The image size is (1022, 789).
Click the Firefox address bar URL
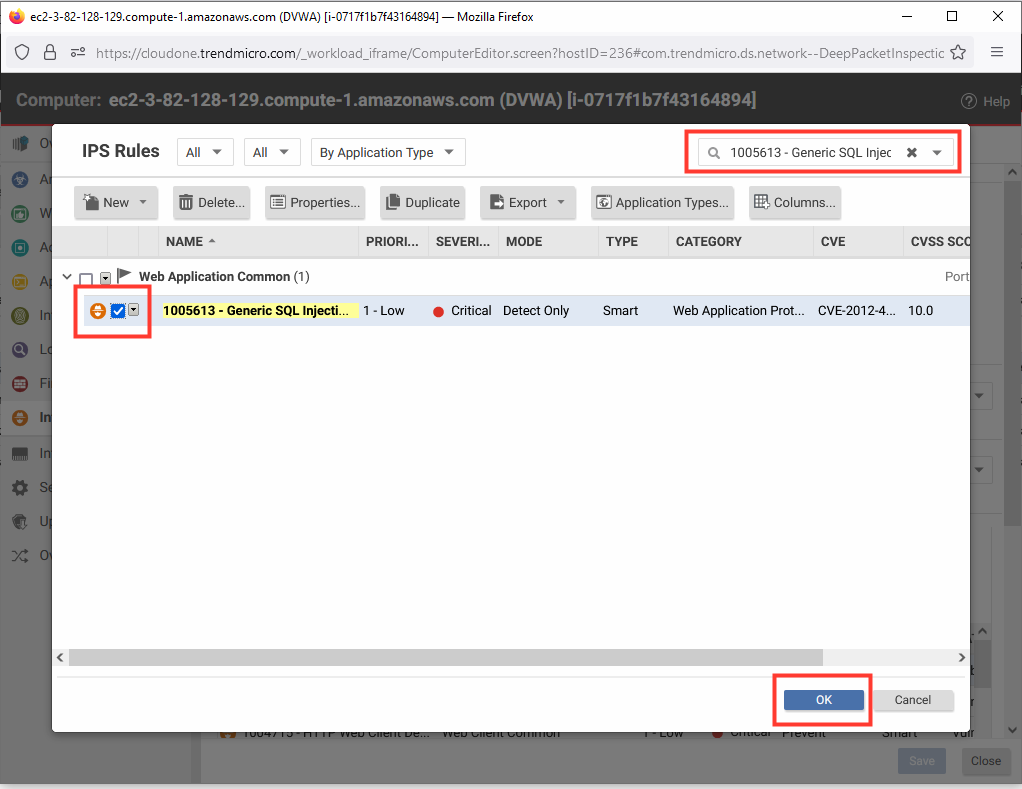519,53
